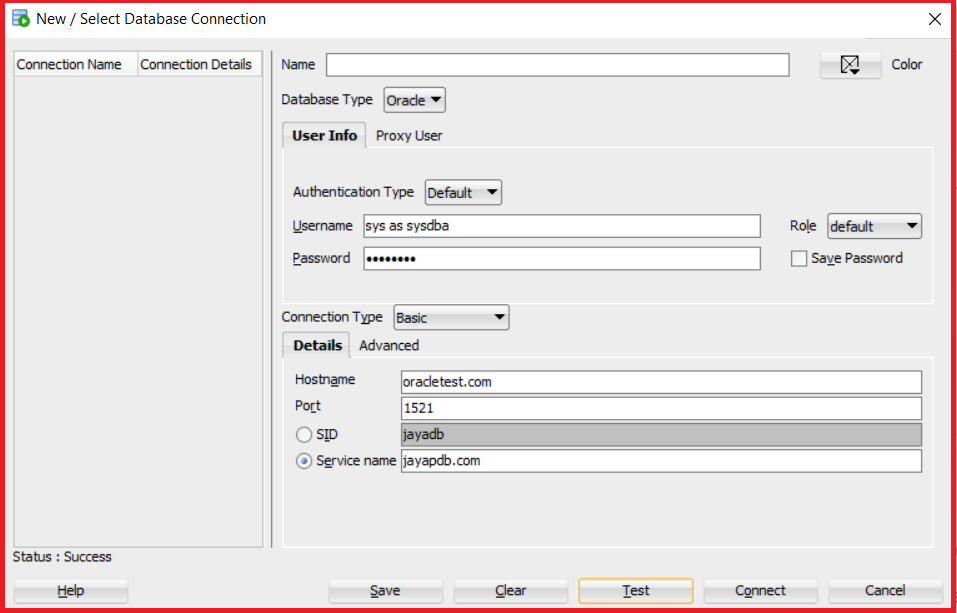Click the Hostname field with oracletest.com
The image size is (957, 613).
661,382
